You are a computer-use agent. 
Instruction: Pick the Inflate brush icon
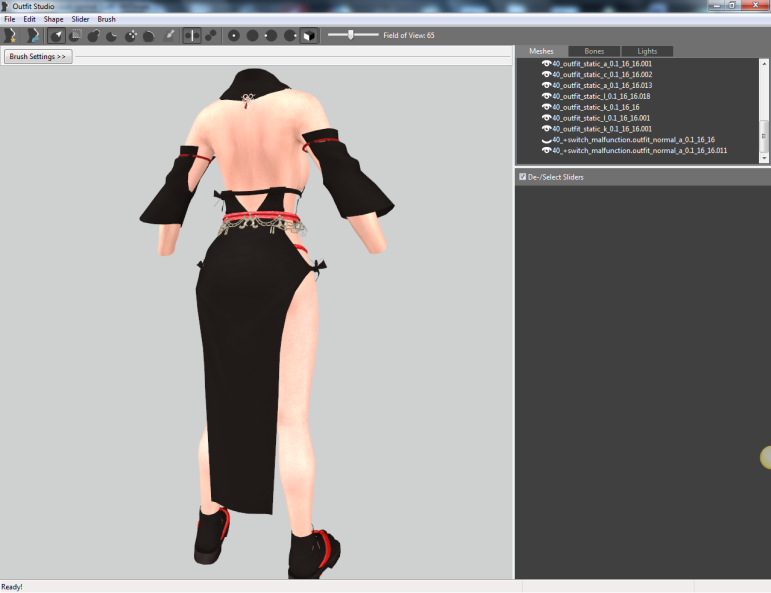click(x=93, y=35)
